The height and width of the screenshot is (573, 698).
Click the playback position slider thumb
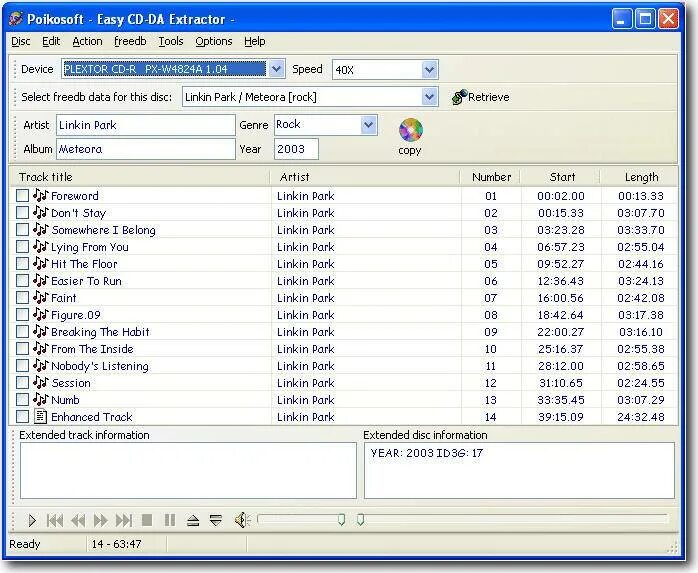tap(361, 520)
